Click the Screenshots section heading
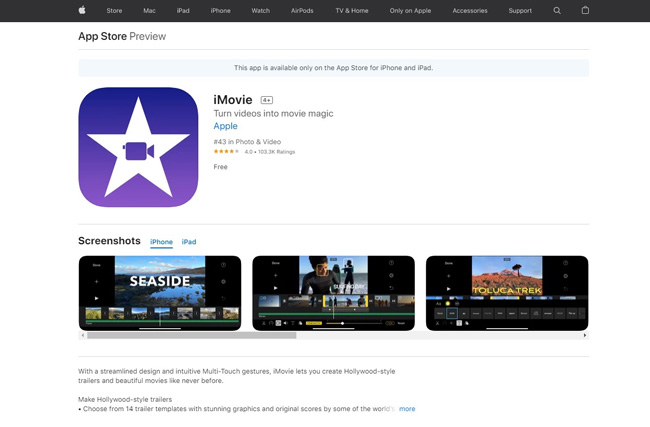Image resolution: width=650 pixels, height=427 pixels. [109, 241]
